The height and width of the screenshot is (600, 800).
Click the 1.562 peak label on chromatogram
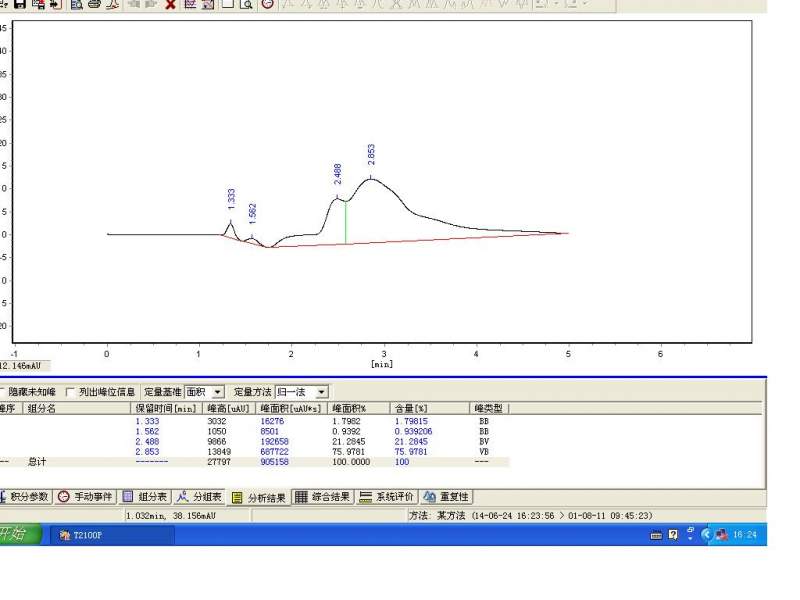click(x=252, y=214)
